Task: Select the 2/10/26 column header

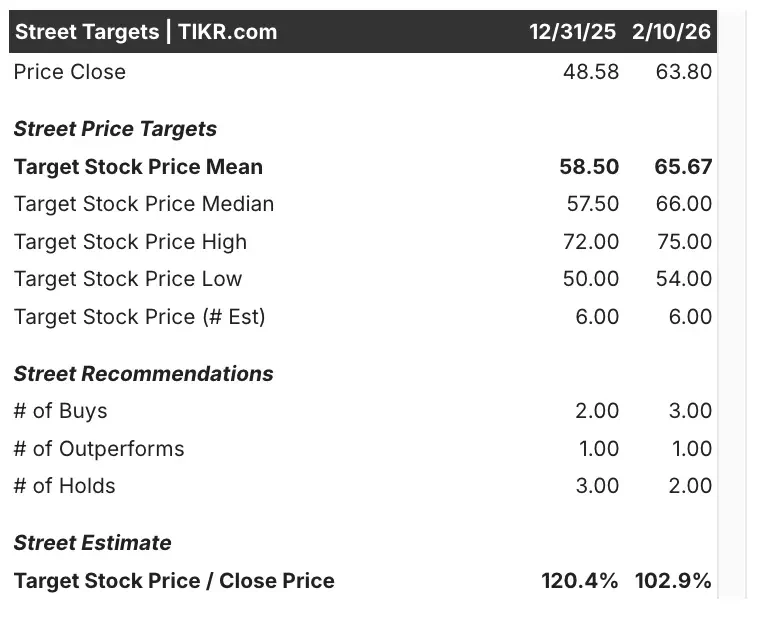Action: click(x=671, y=31)
